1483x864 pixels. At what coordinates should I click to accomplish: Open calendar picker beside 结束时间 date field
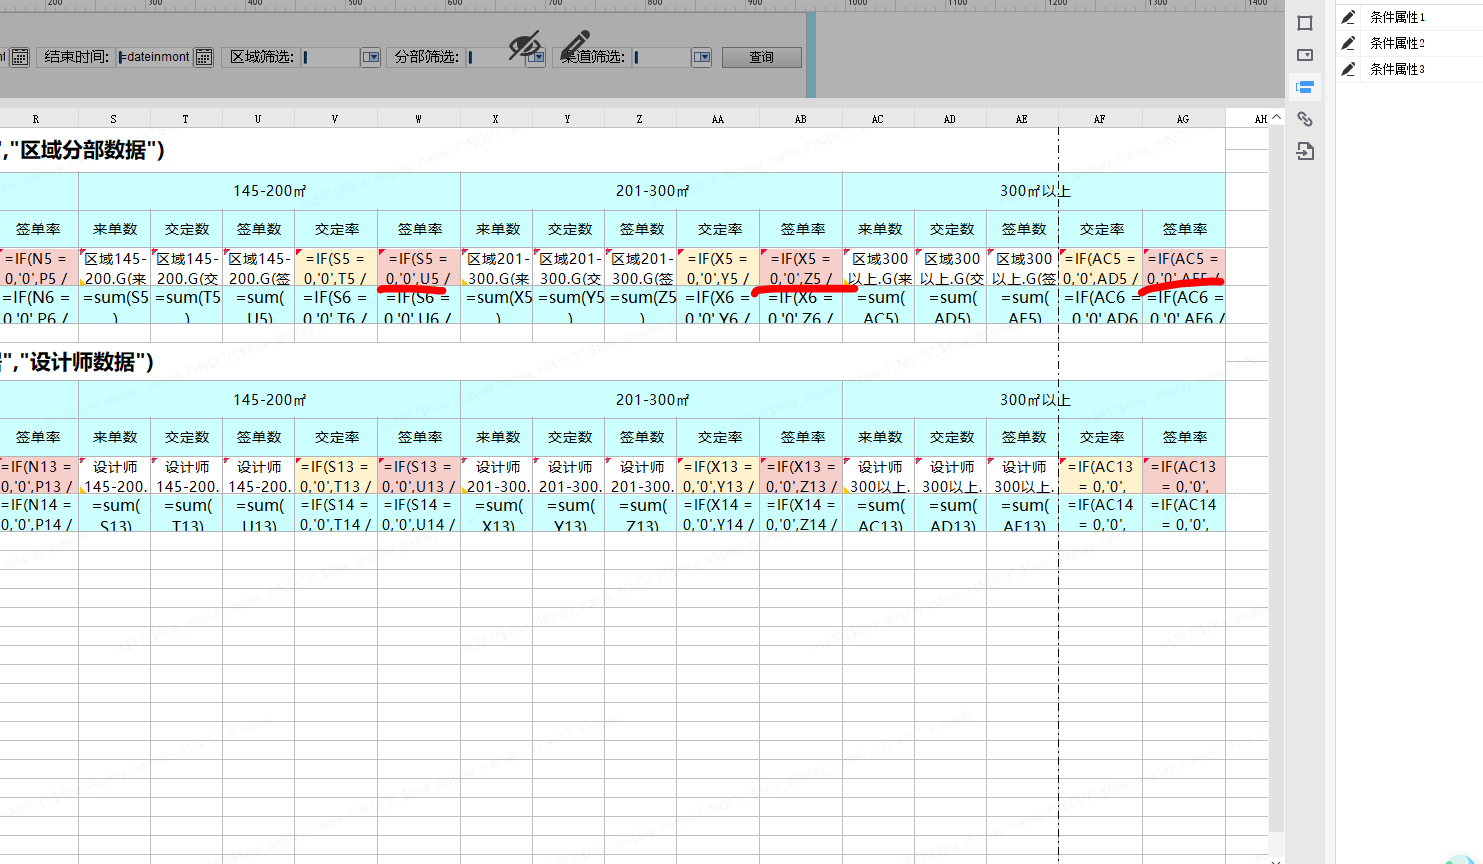click(204, 57)
